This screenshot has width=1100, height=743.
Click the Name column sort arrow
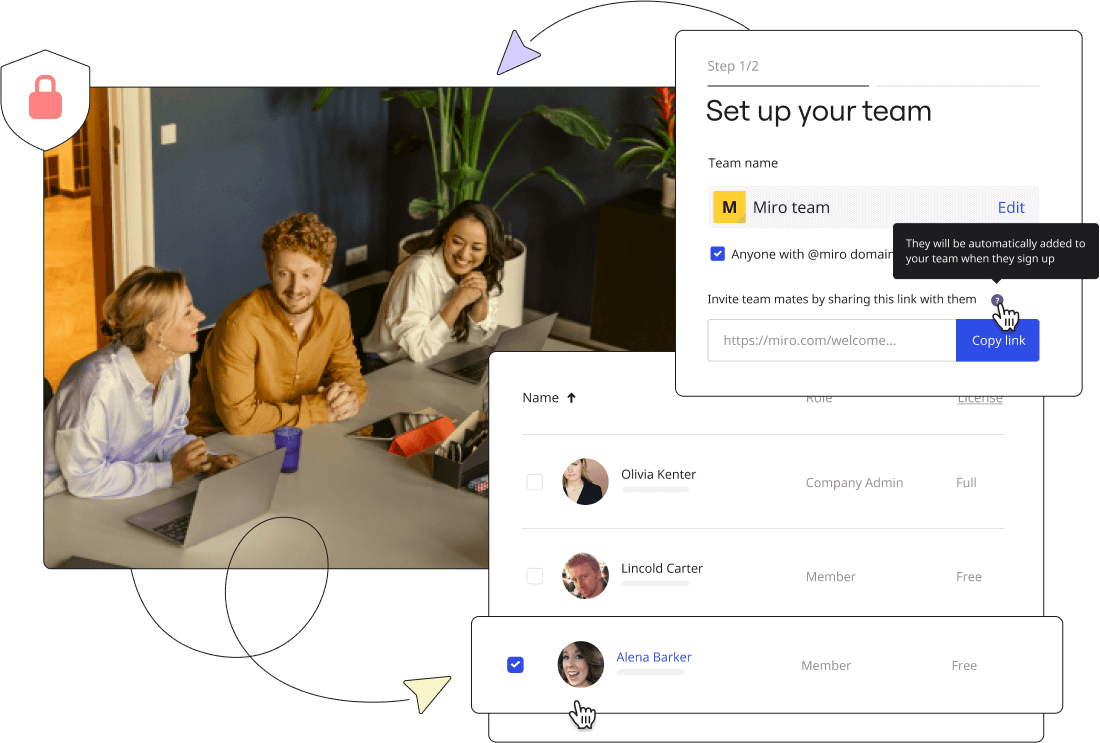572,398
